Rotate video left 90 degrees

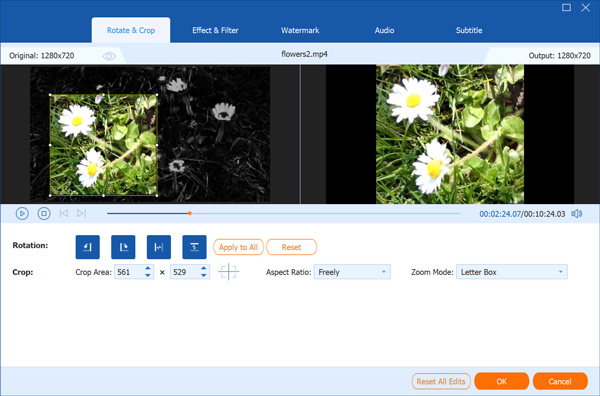[x=88, y=247]
